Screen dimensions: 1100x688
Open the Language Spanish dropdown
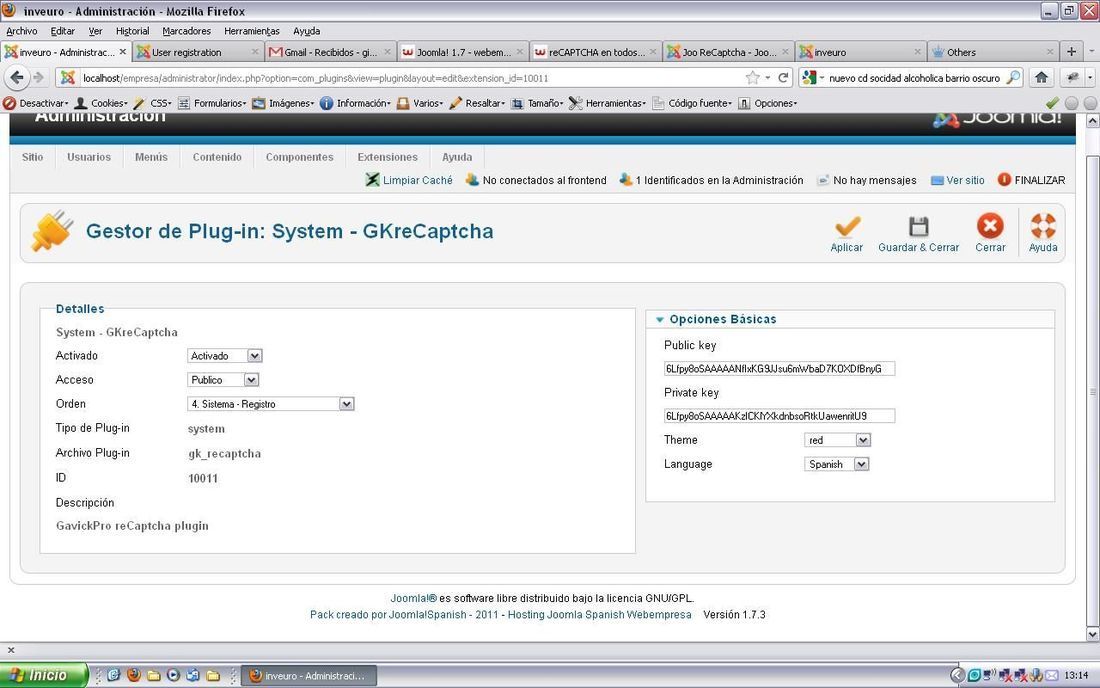point(837,464)
